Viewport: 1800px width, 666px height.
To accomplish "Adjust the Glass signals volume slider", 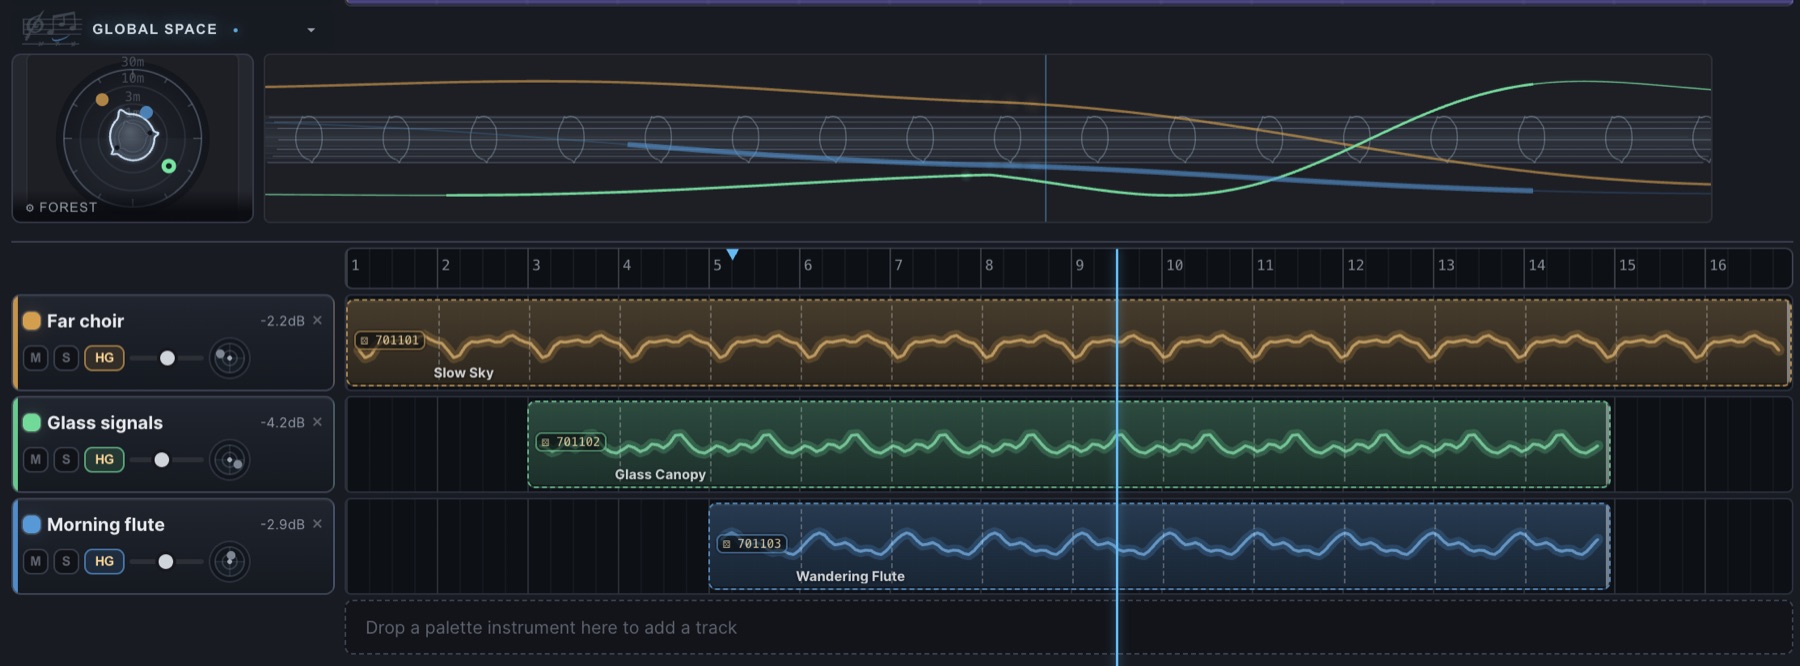I will click(x=166, y=460).
